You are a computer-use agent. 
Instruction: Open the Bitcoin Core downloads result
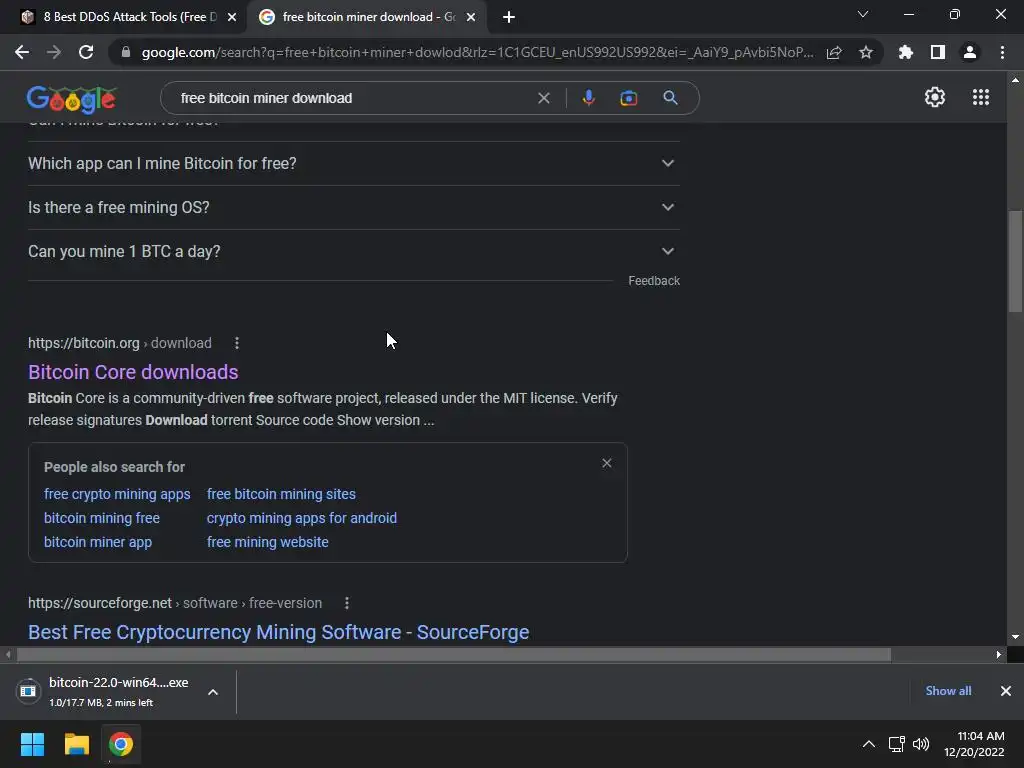pos(133,372)
